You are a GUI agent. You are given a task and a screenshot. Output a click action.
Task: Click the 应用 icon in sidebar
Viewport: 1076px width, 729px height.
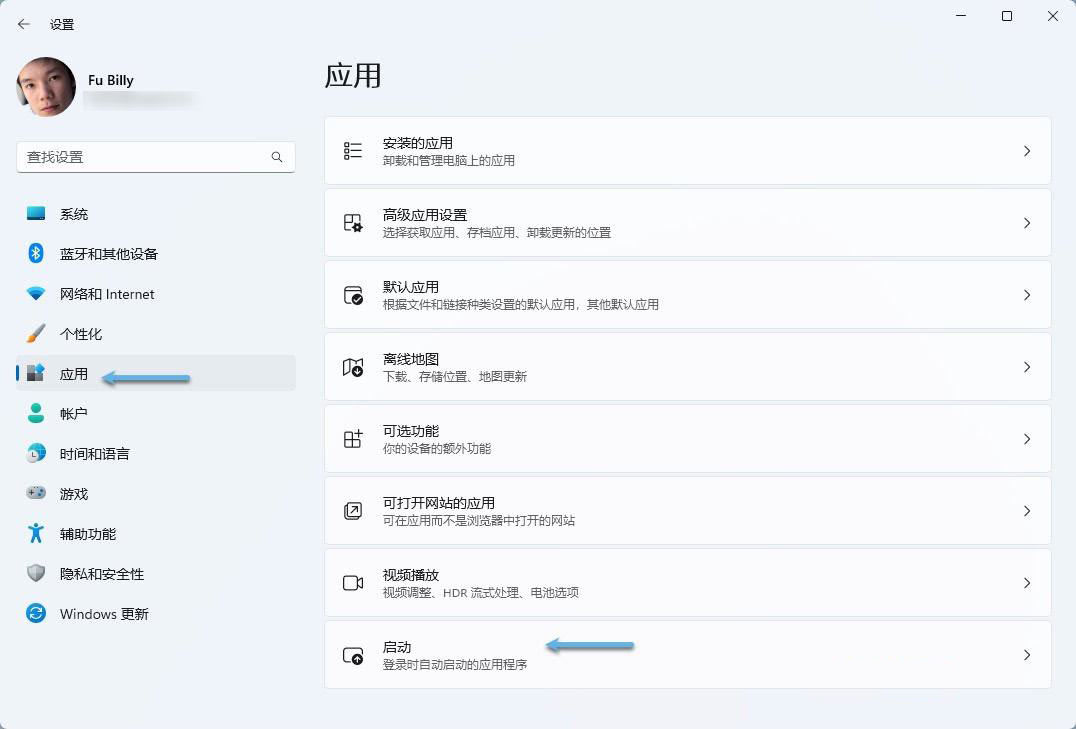tap(38, 373)
